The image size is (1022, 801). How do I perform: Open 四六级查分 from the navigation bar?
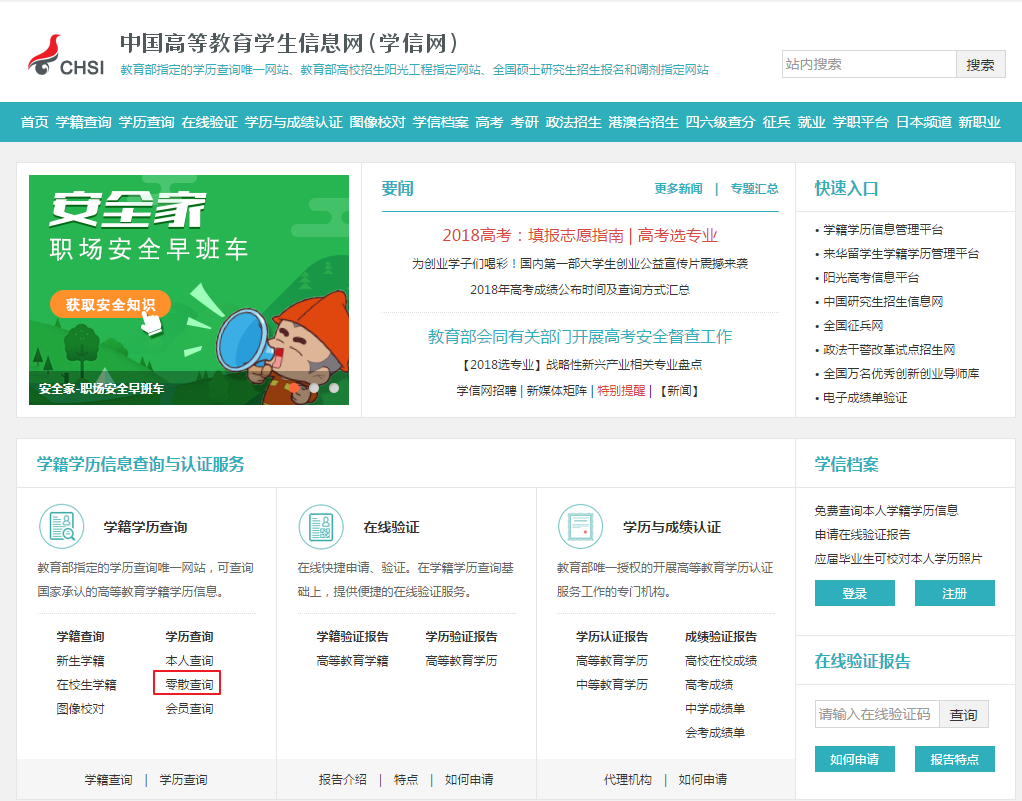click(720, 122)
